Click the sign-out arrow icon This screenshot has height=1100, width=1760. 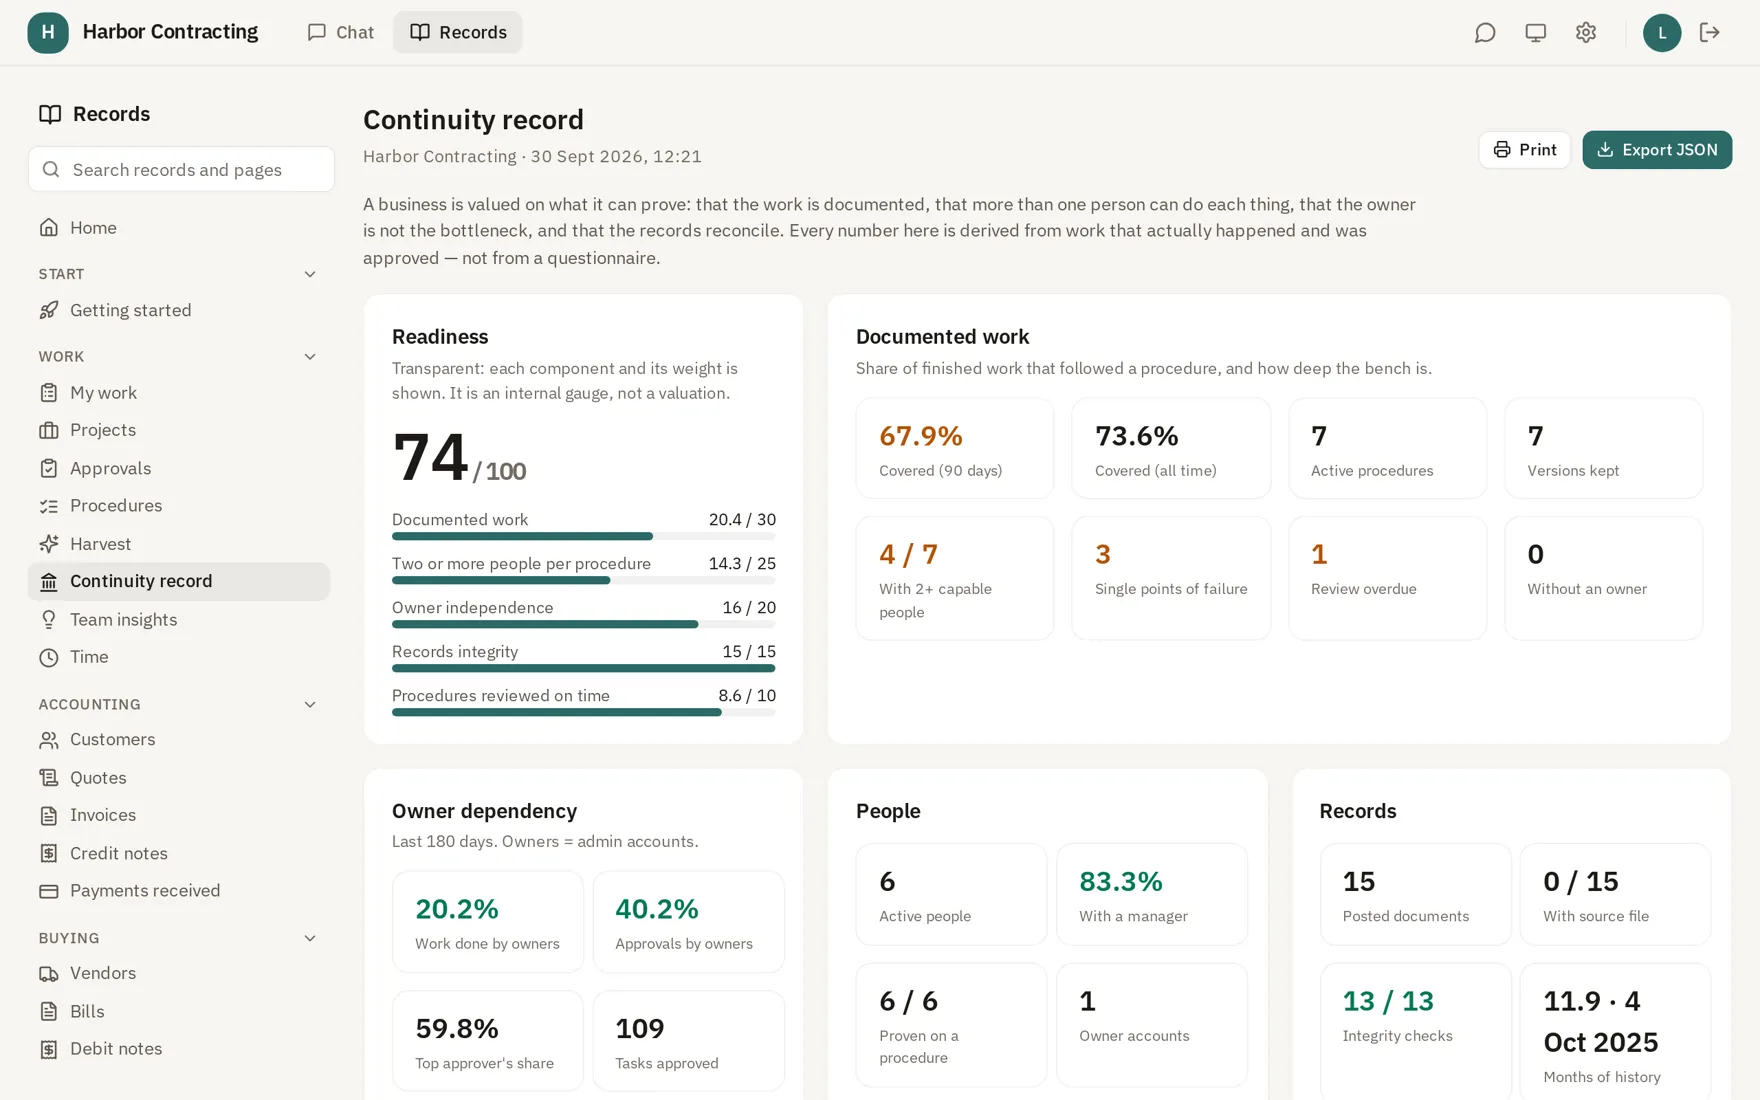pos(1709,33)
